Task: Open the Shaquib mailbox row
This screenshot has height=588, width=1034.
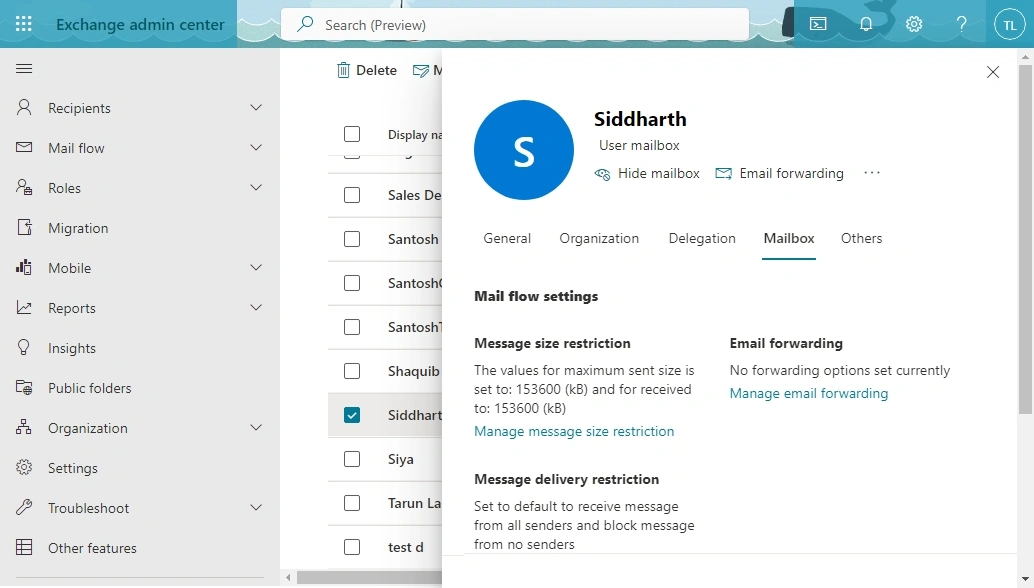Action: pyautogui.click(x=413, y=371)
